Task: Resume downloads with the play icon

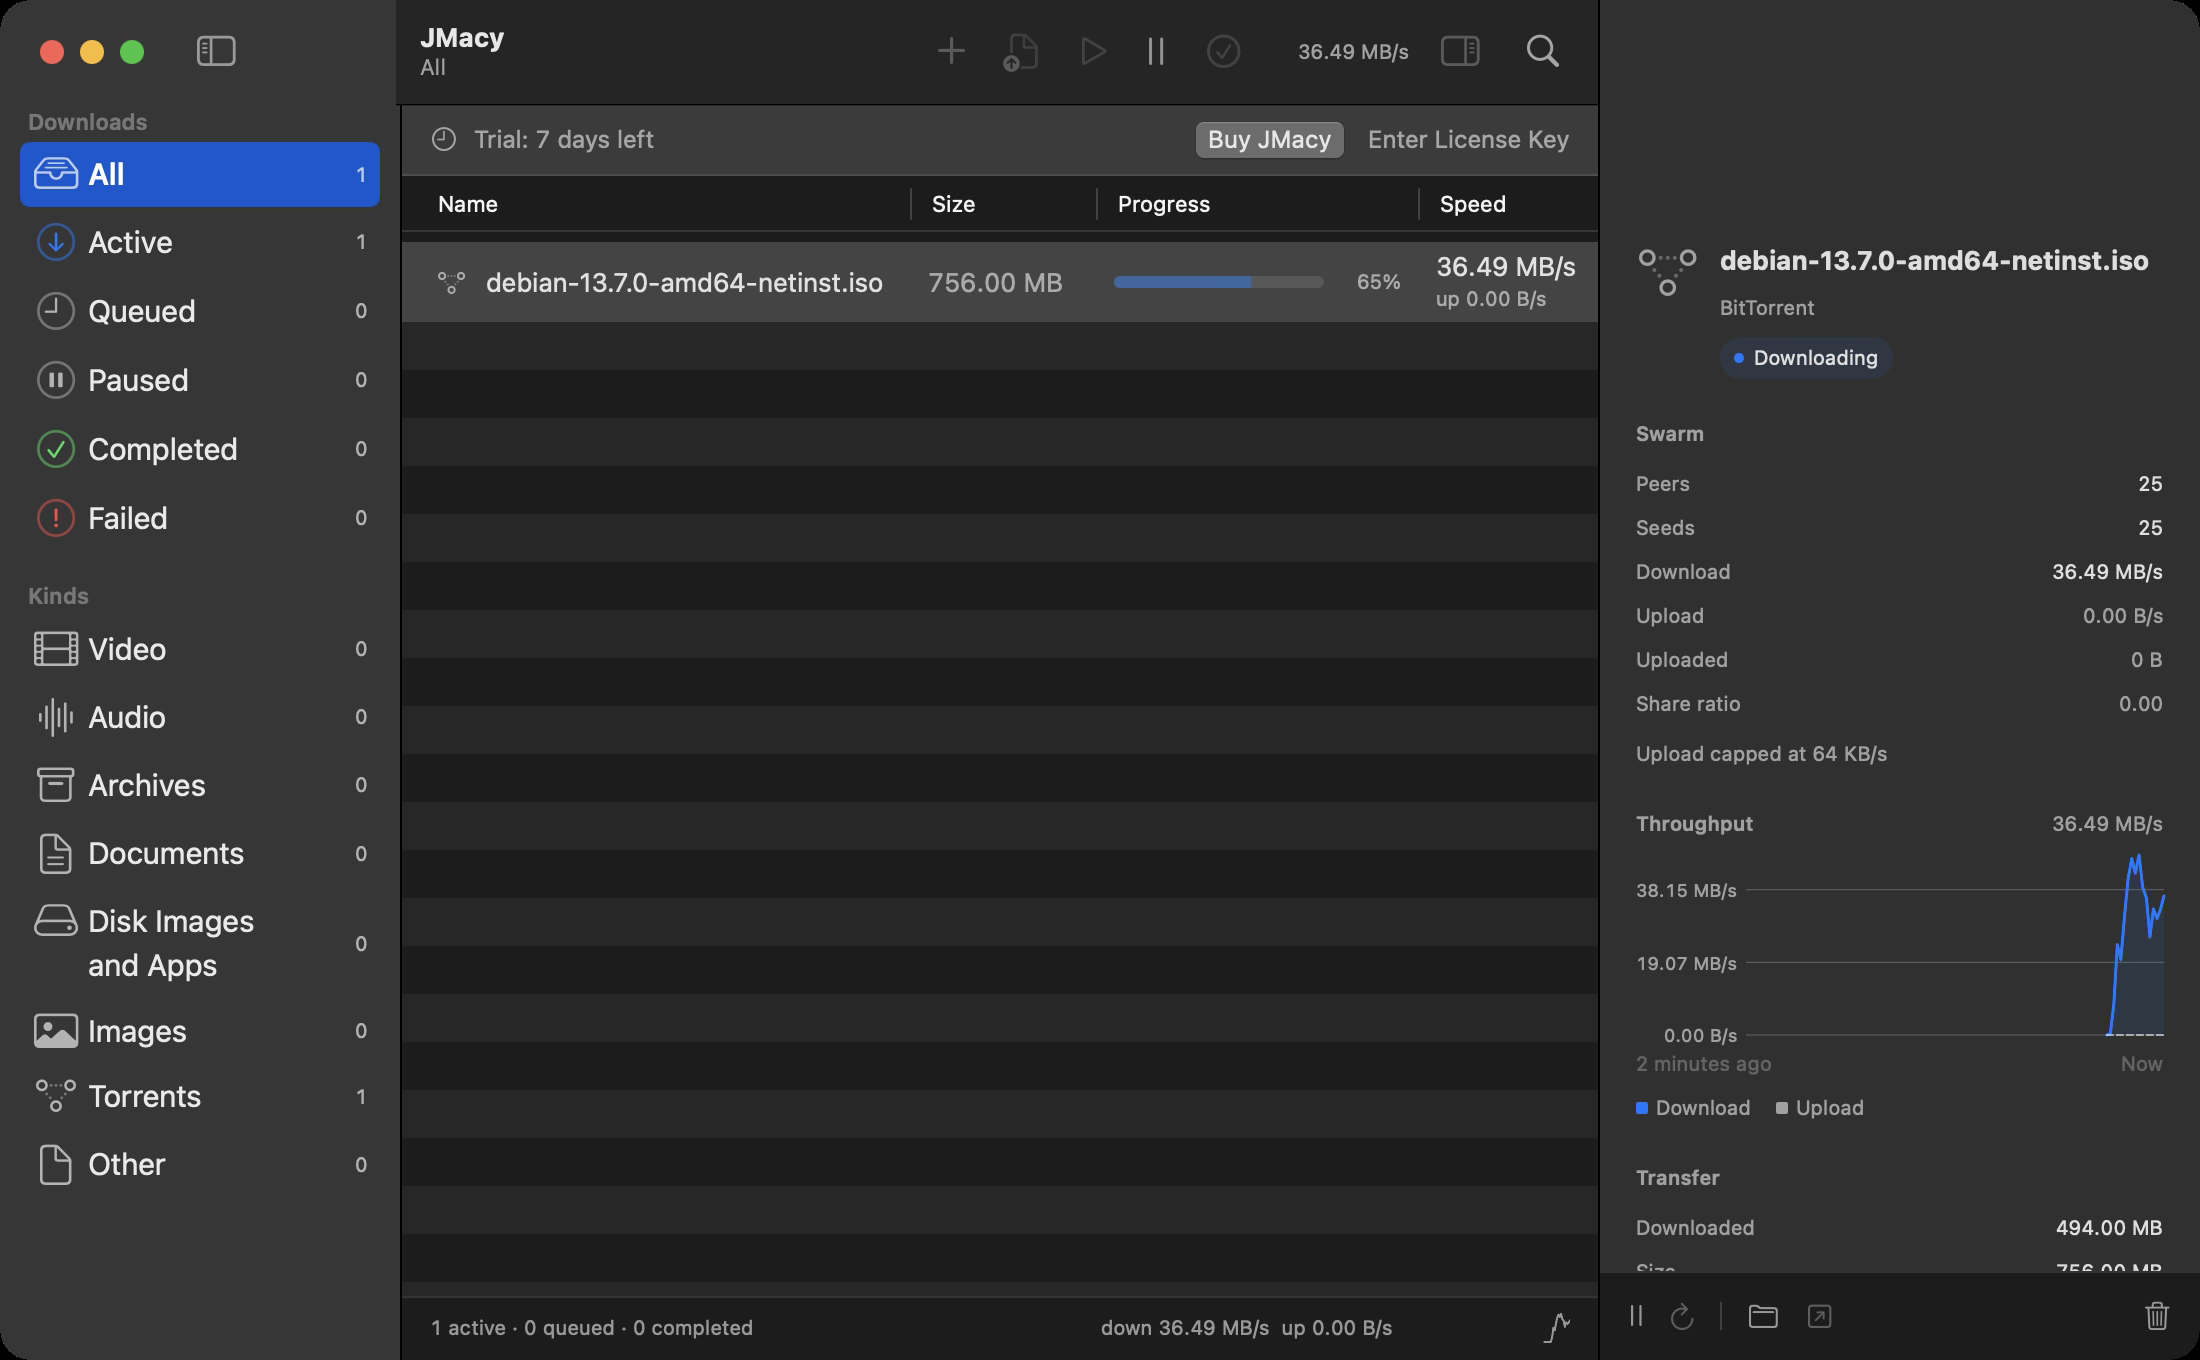Action: pyautogui.click(x=1093, y=51)
